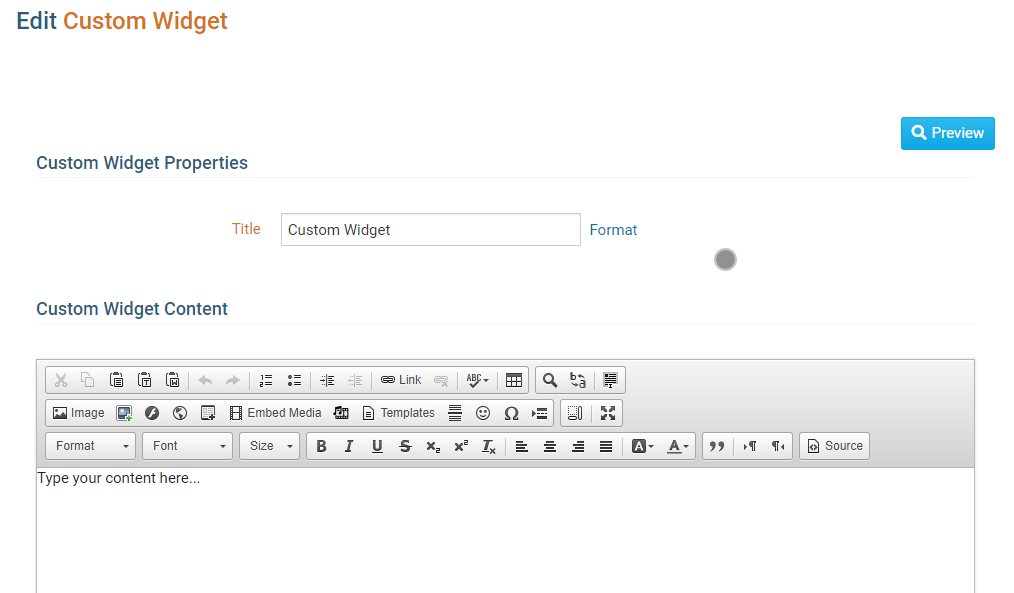Click the Preview button
Viewport: 1014px width, 593px height.
pyautogui.click(x=947, y=133)
